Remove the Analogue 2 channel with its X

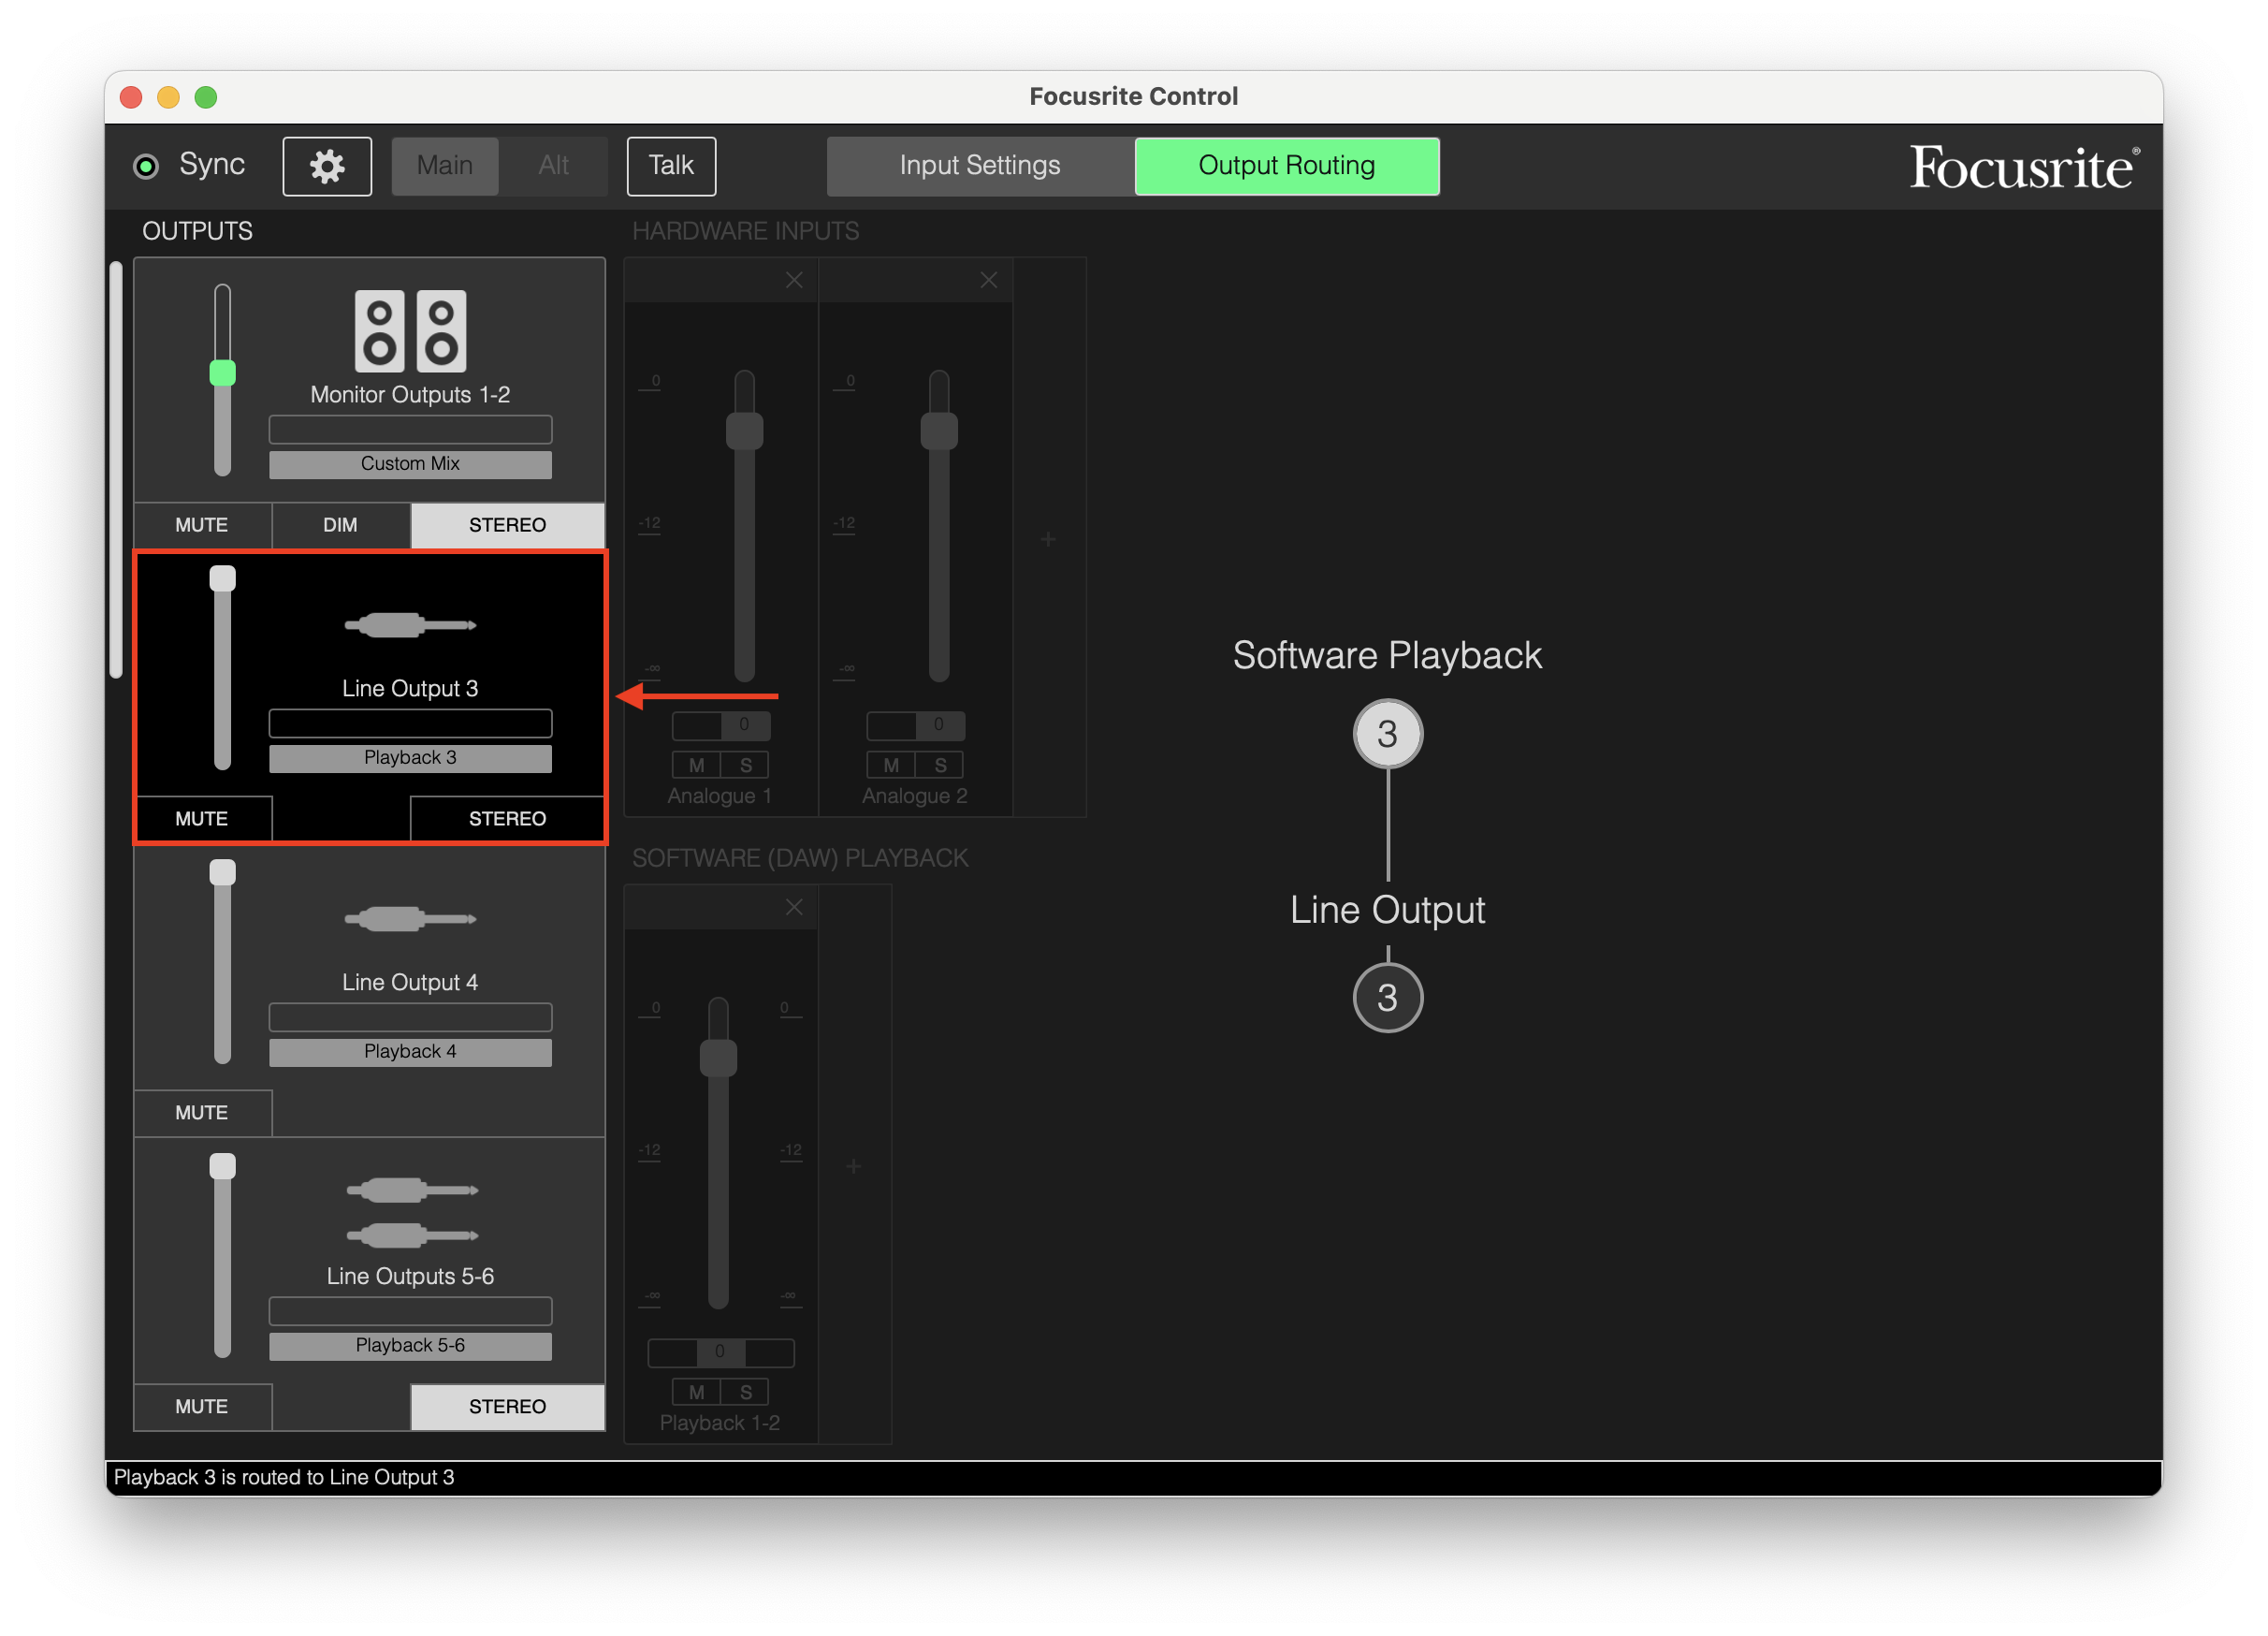(989, 280)
